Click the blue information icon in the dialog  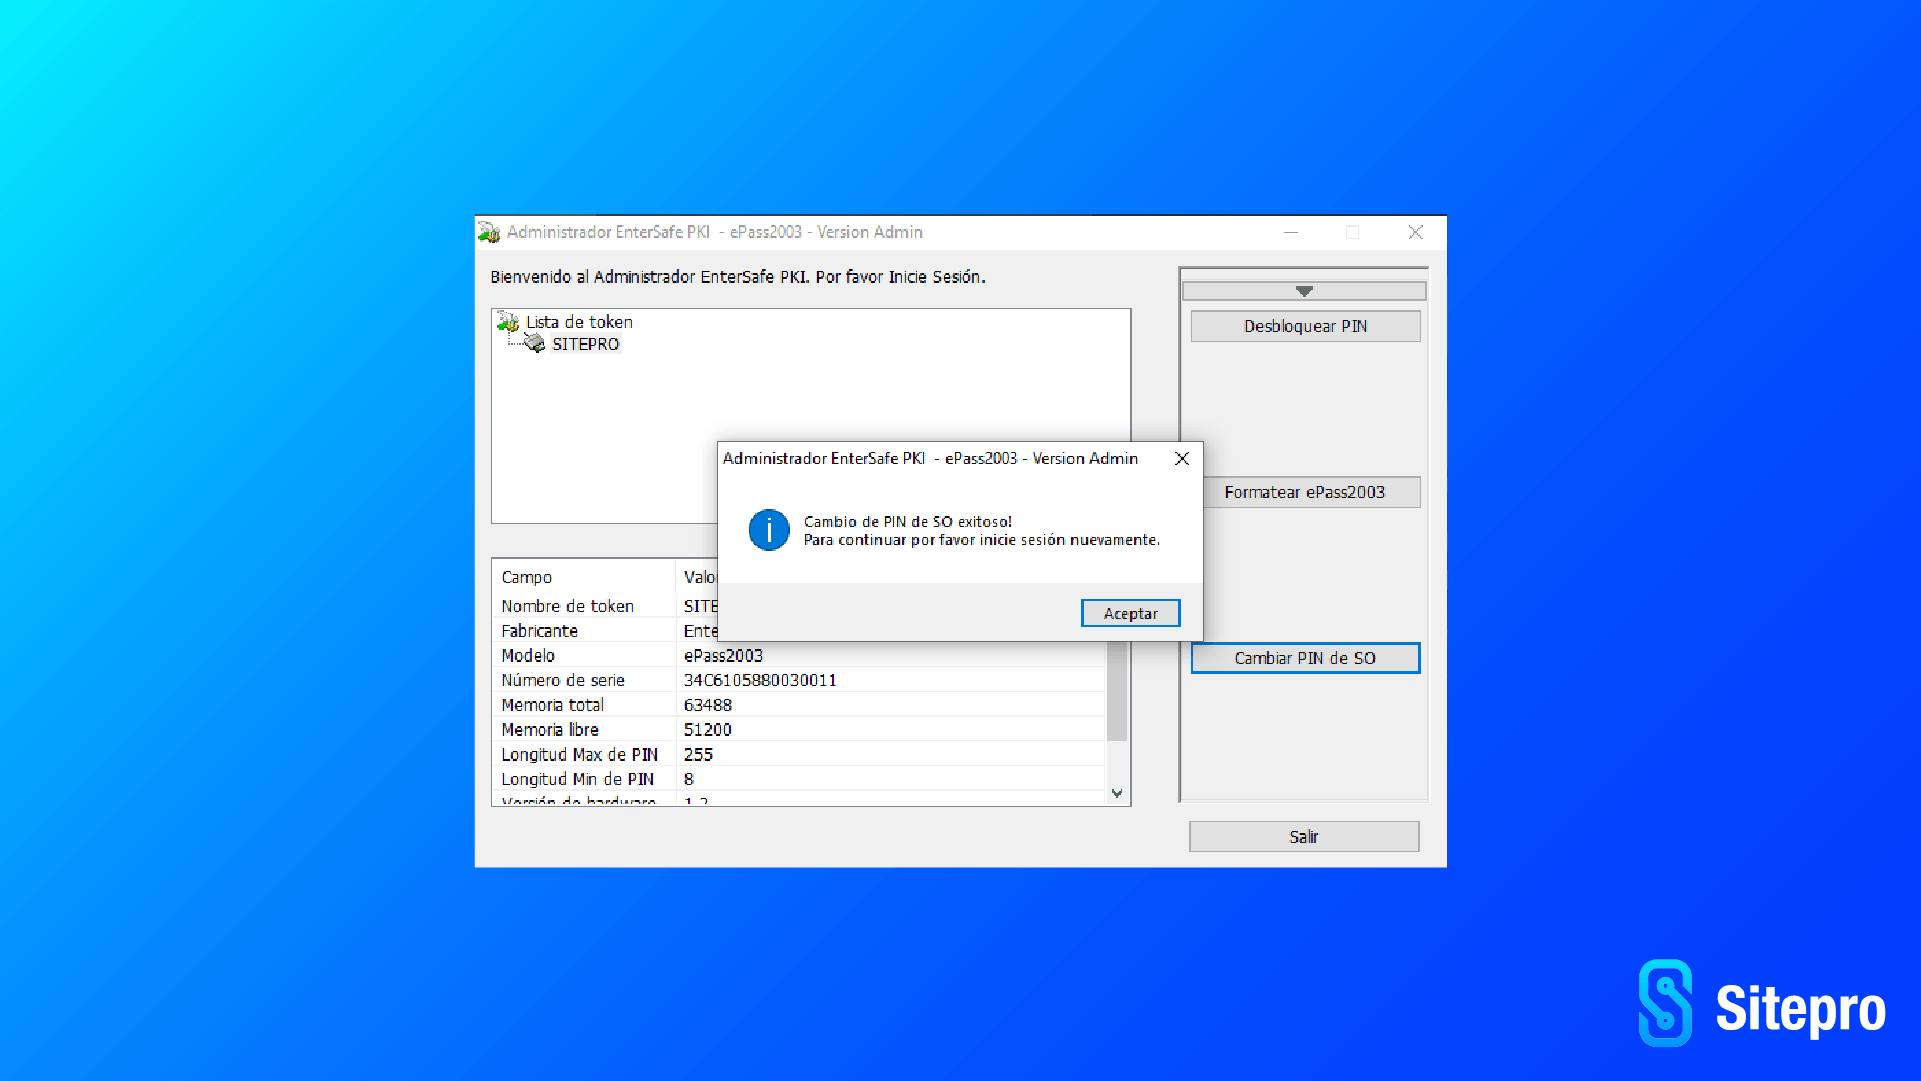[769, 530]
